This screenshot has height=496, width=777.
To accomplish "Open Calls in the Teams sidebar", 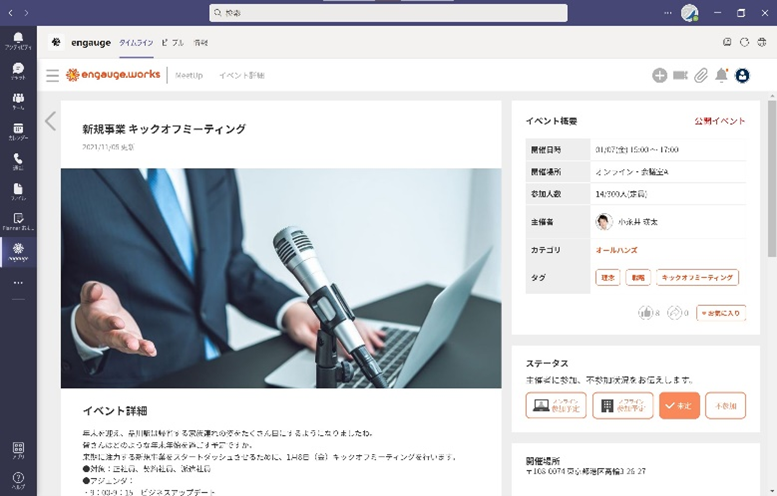I will 18,162.
